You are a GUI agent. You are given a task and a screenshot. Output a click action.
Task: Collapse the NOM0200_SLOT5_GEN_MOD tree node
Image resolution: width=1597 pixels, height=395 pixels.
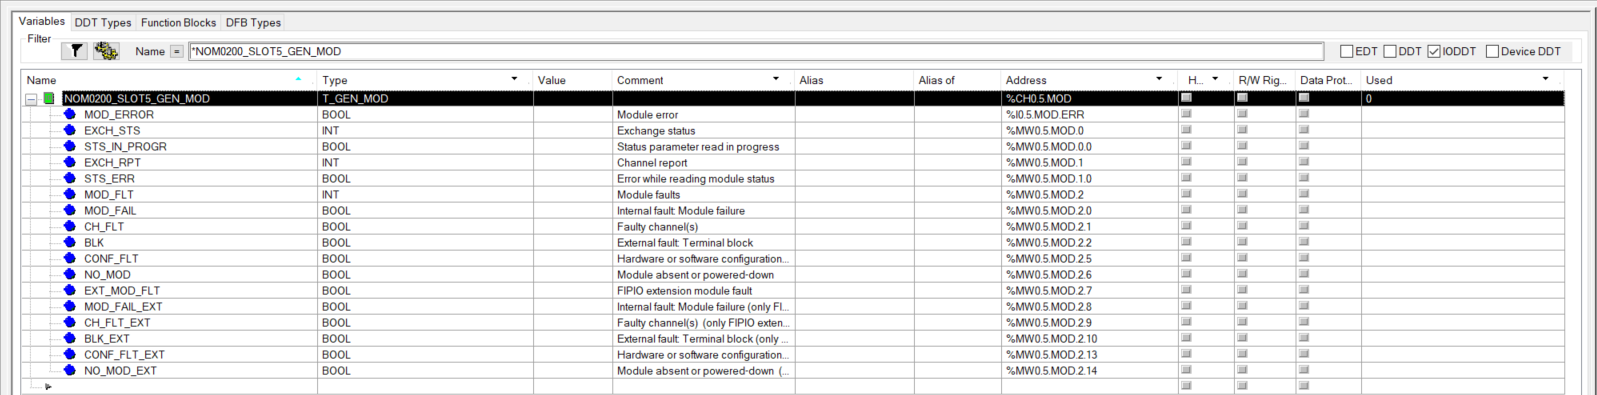(31, 99)
